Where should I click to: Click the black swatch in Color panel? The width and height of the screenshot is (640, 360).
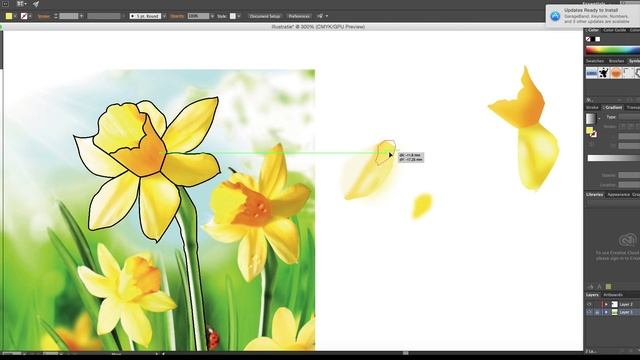(593, 39)
